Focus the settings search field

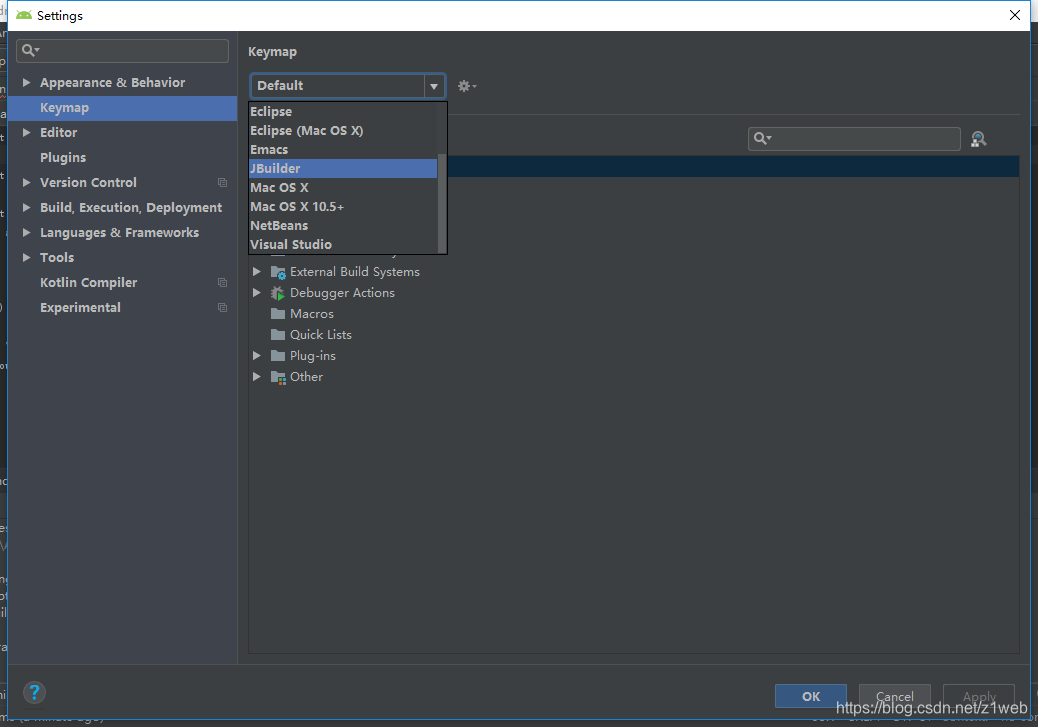click(x=122, y=51)
